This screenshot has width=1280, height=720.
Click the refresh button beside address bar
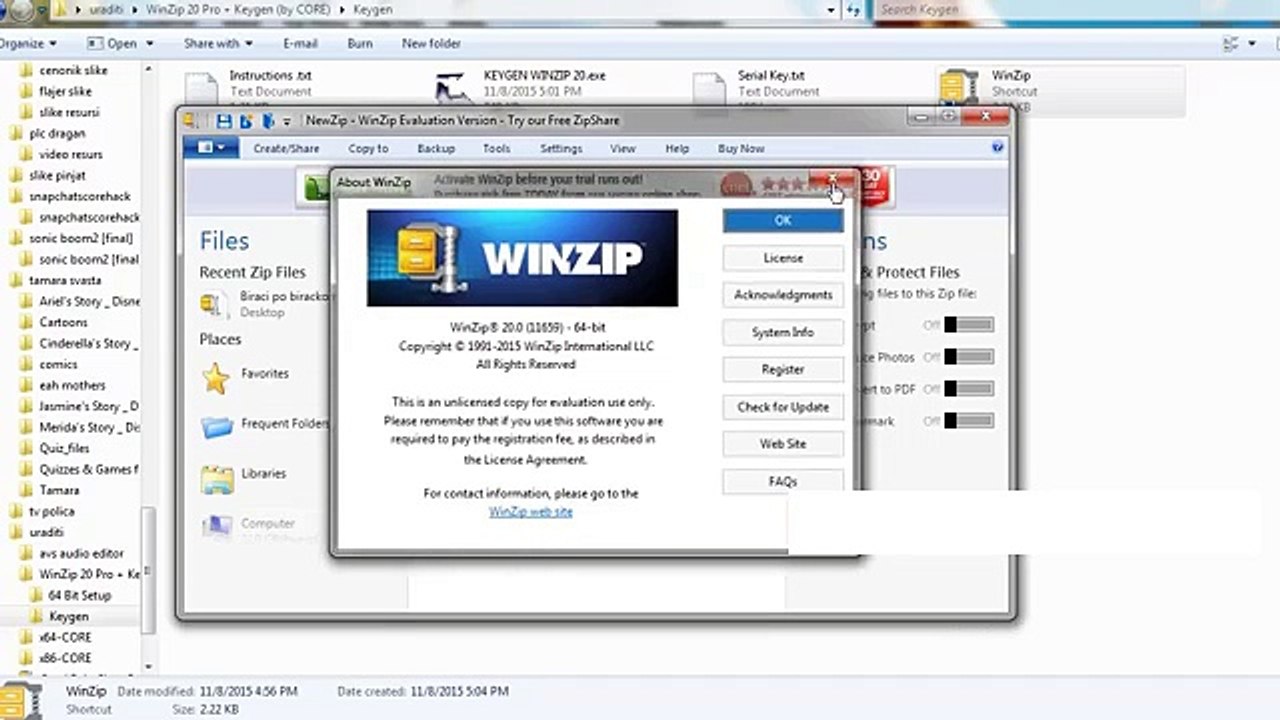tap(853, 10)
